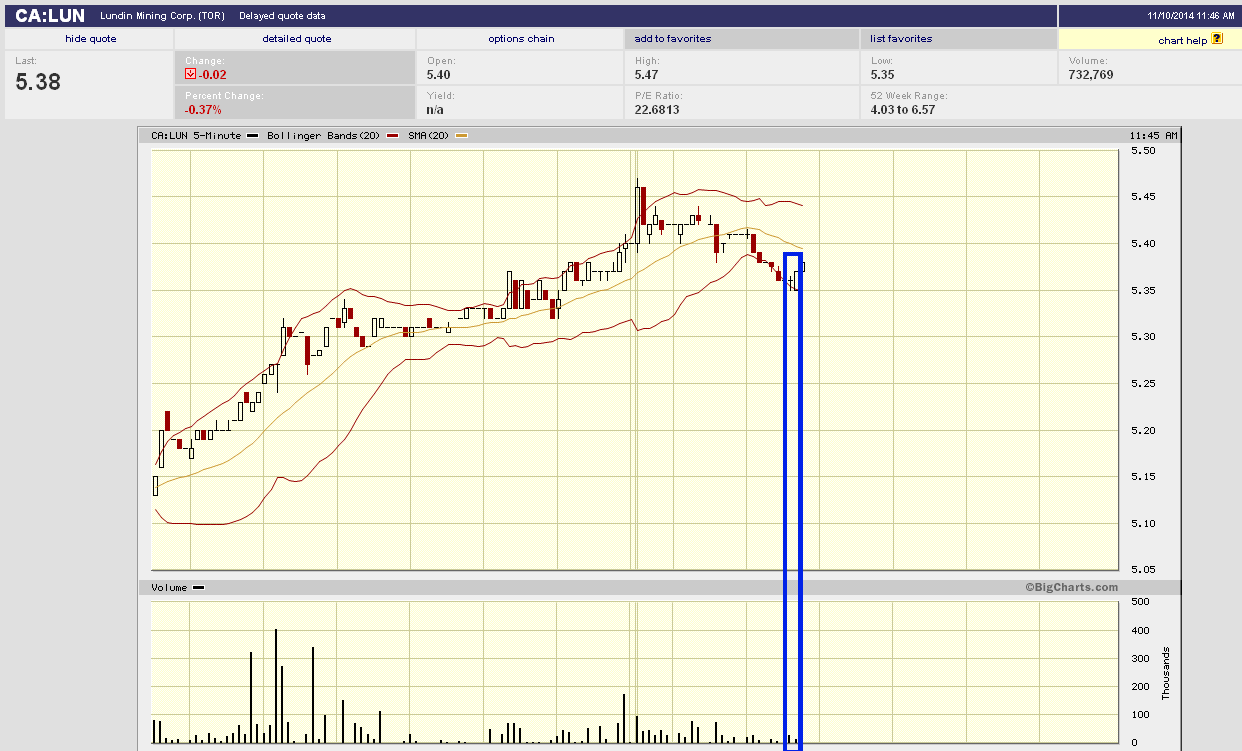Click add to favorites
Screen dimensions: 1242x751
click(673, 39)
